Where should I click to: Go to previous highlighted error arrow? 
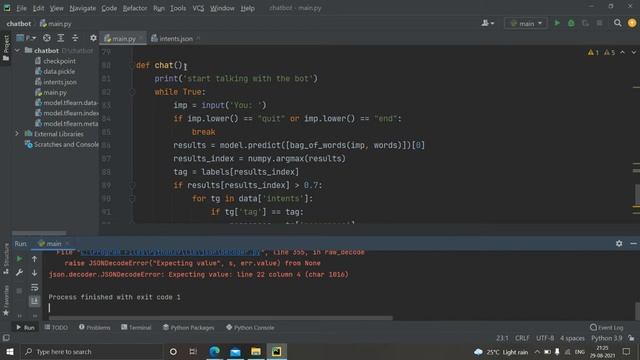pyautogui.click(x=622, y=52)
